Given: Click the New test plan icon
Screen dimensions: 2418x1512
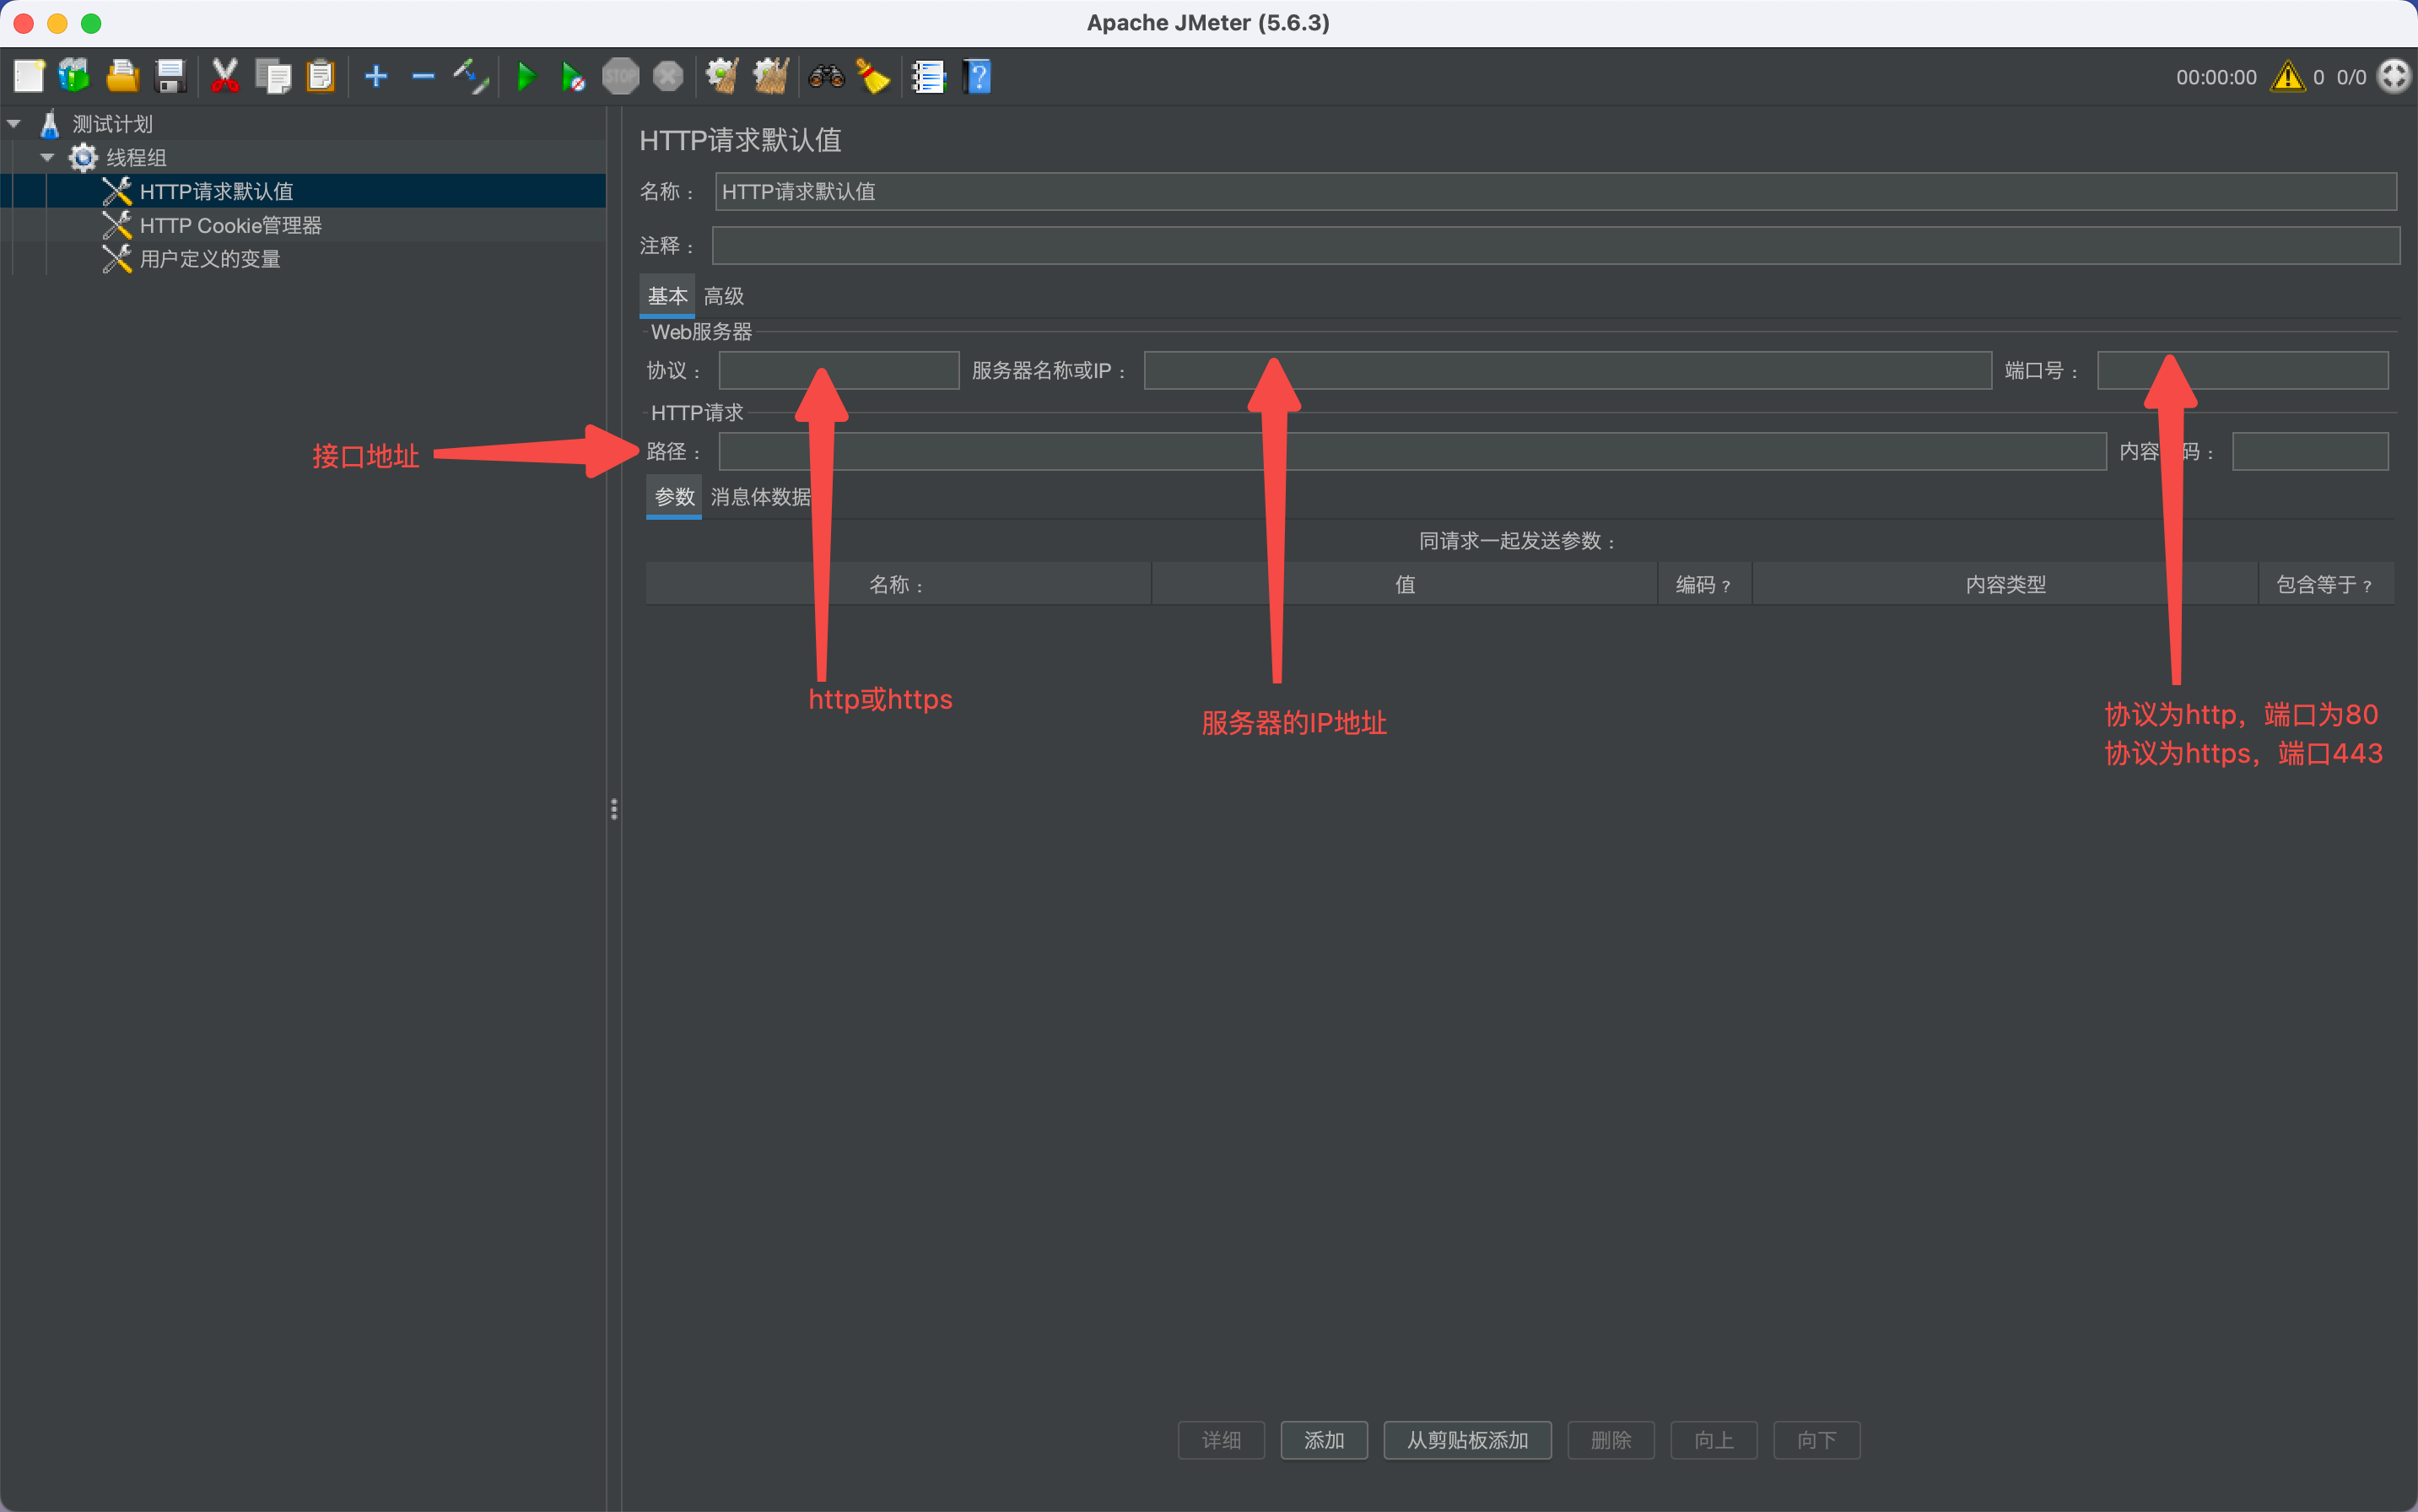Looking at the screenshot, I should (x=28, y=76).
